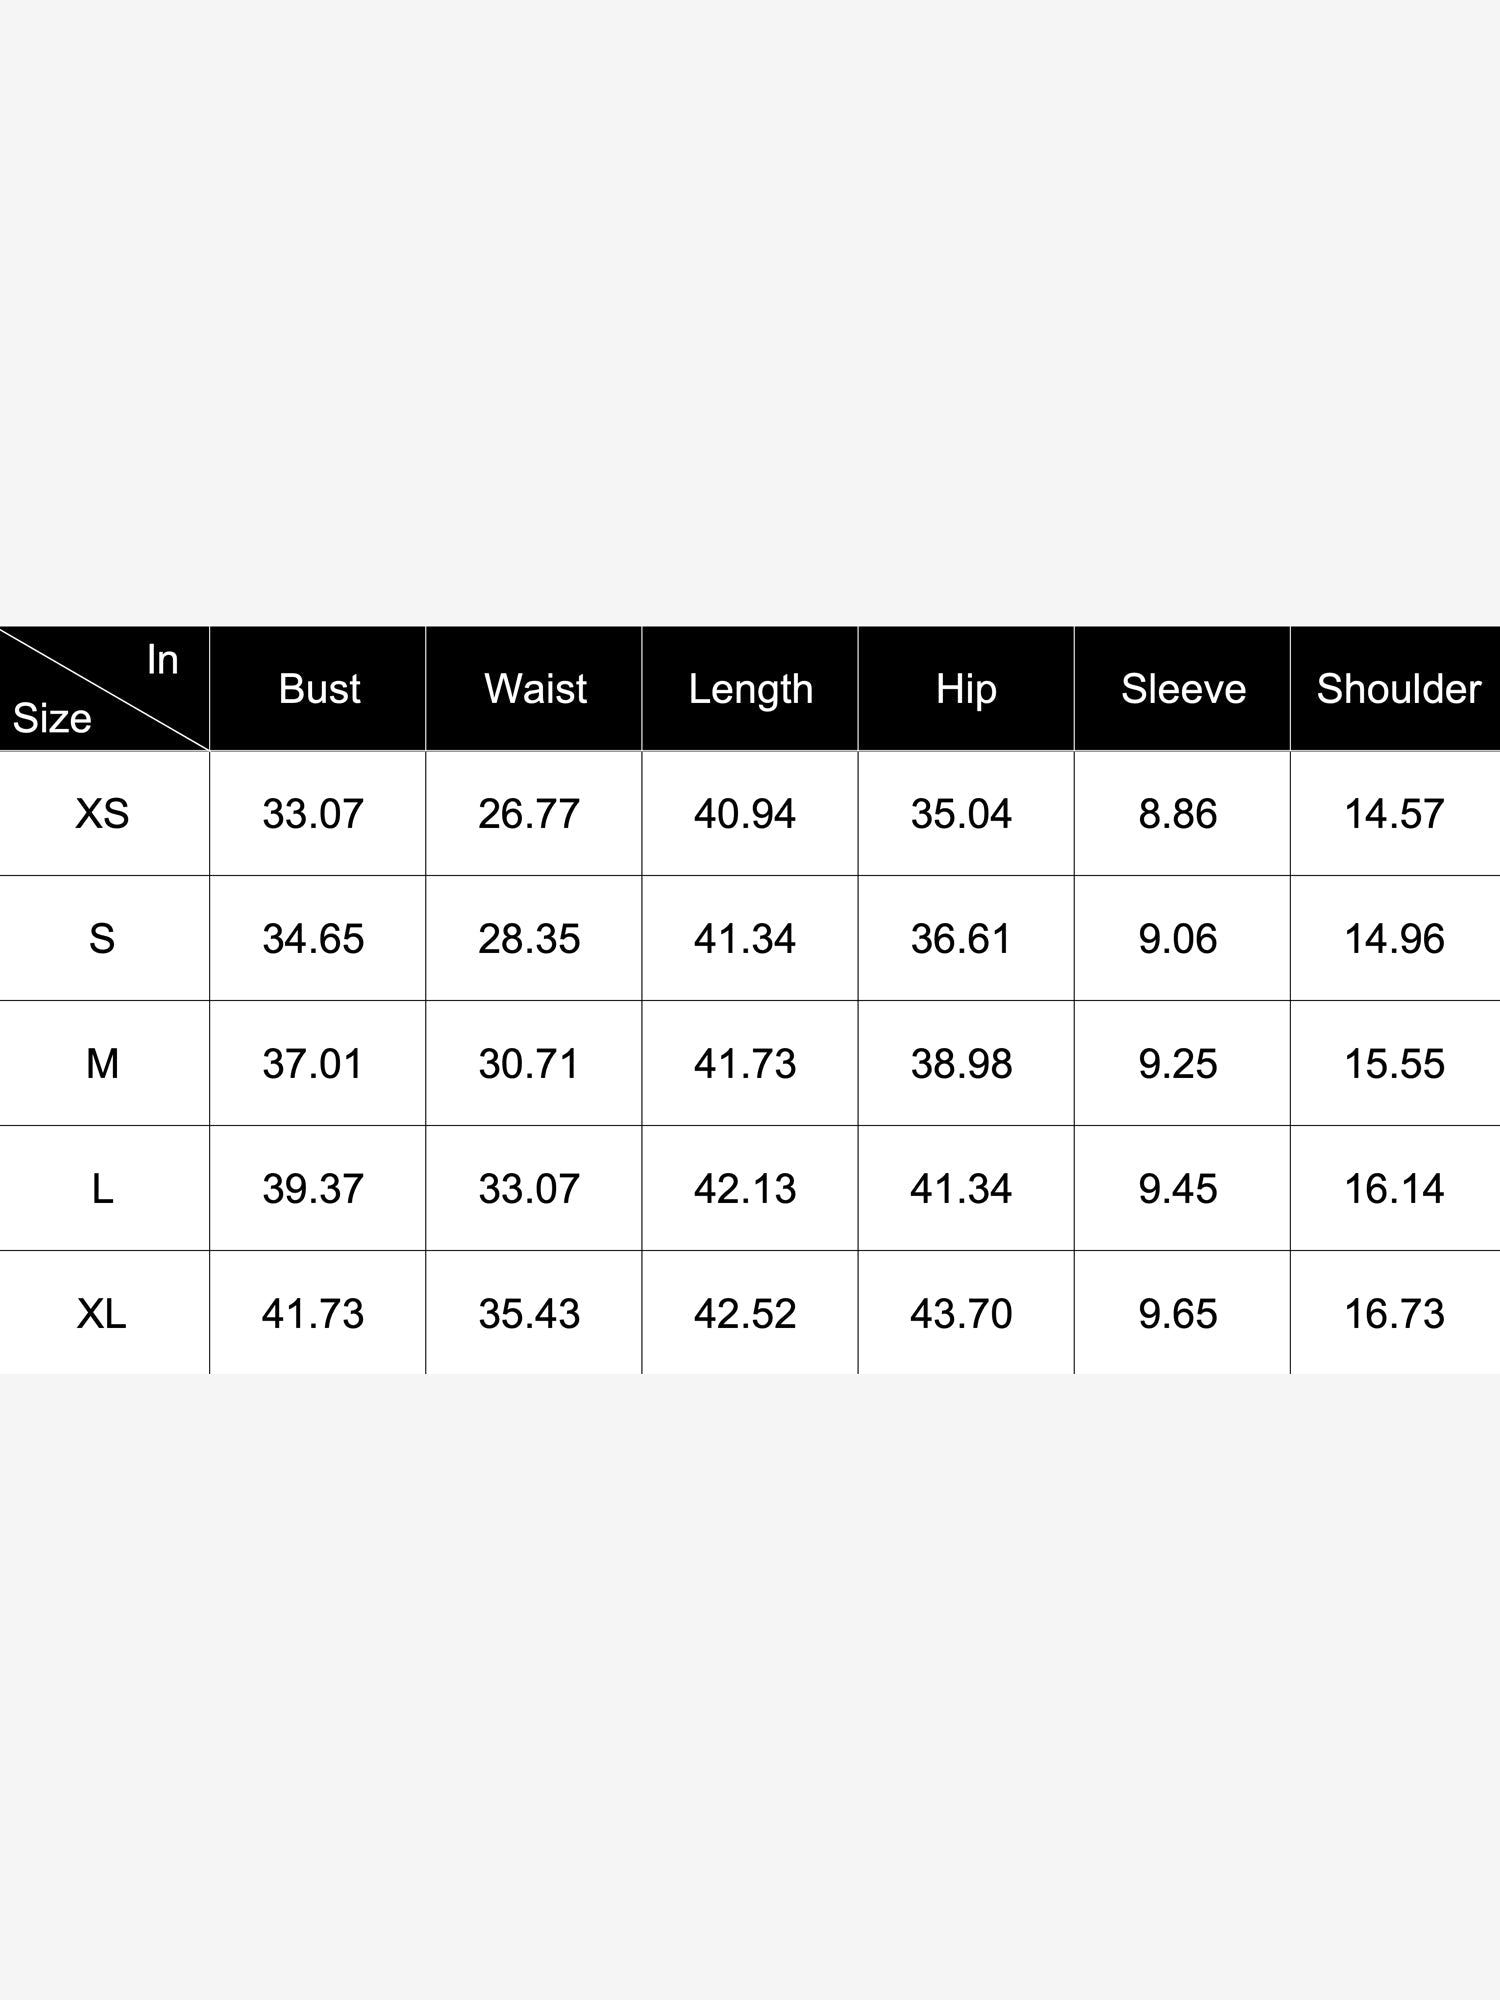Click the Bust column header
Viewport: 1500px width, 2000px height.
tap(319, 689)
